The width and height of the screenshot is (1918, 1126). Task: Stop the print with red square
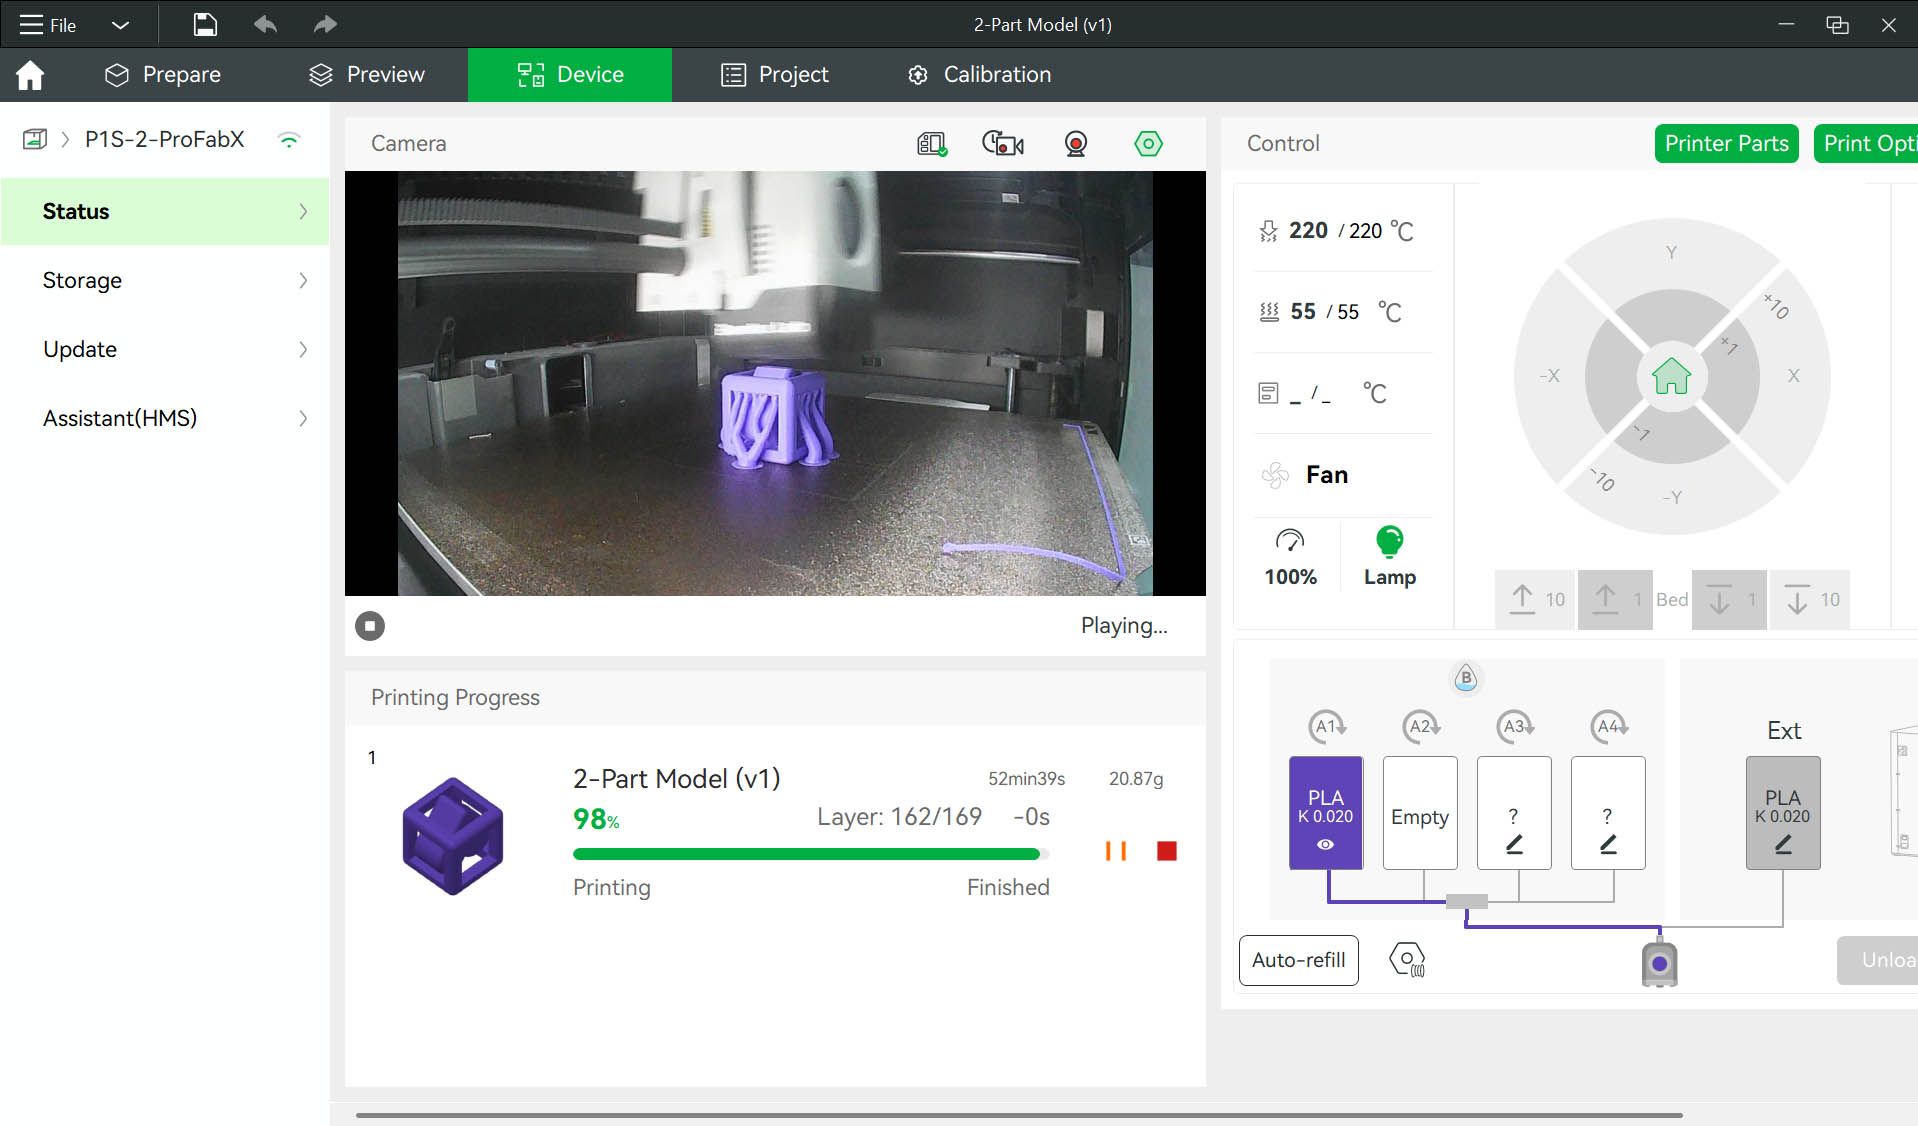[1166, 851]
